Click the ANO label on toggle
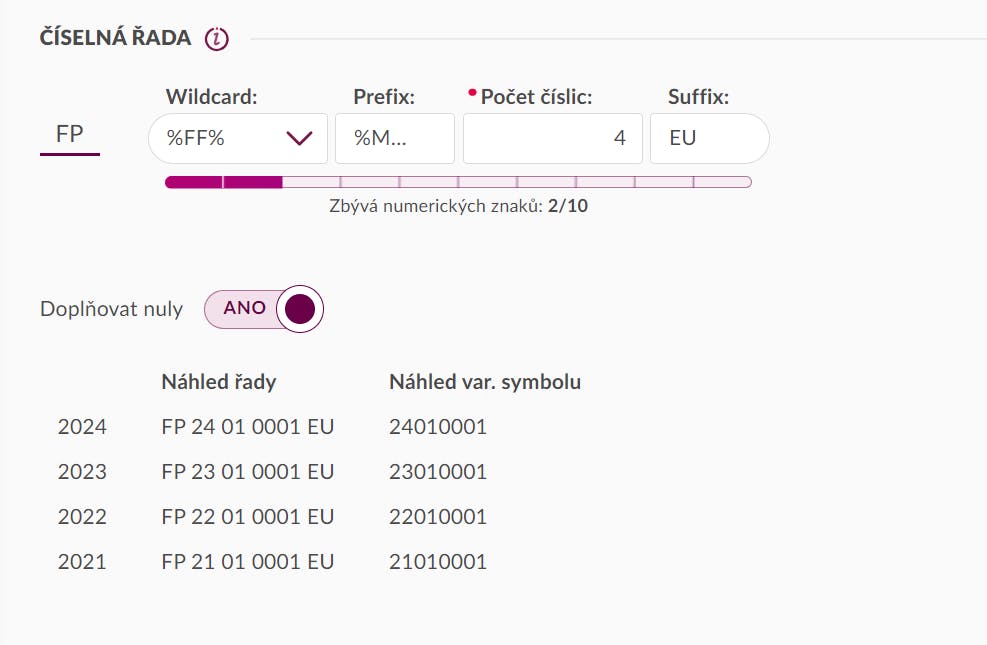This screenshot has height=645, width=987. (245, 308)
